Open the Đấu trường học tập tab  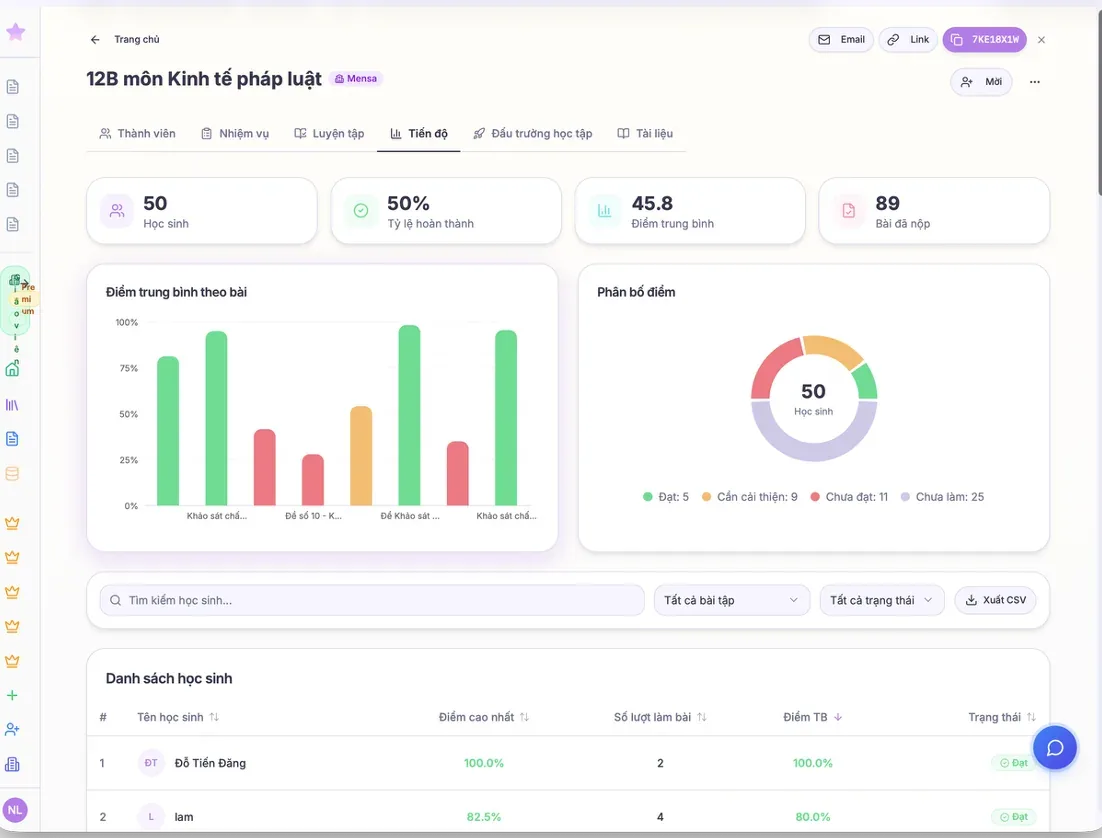533,134
